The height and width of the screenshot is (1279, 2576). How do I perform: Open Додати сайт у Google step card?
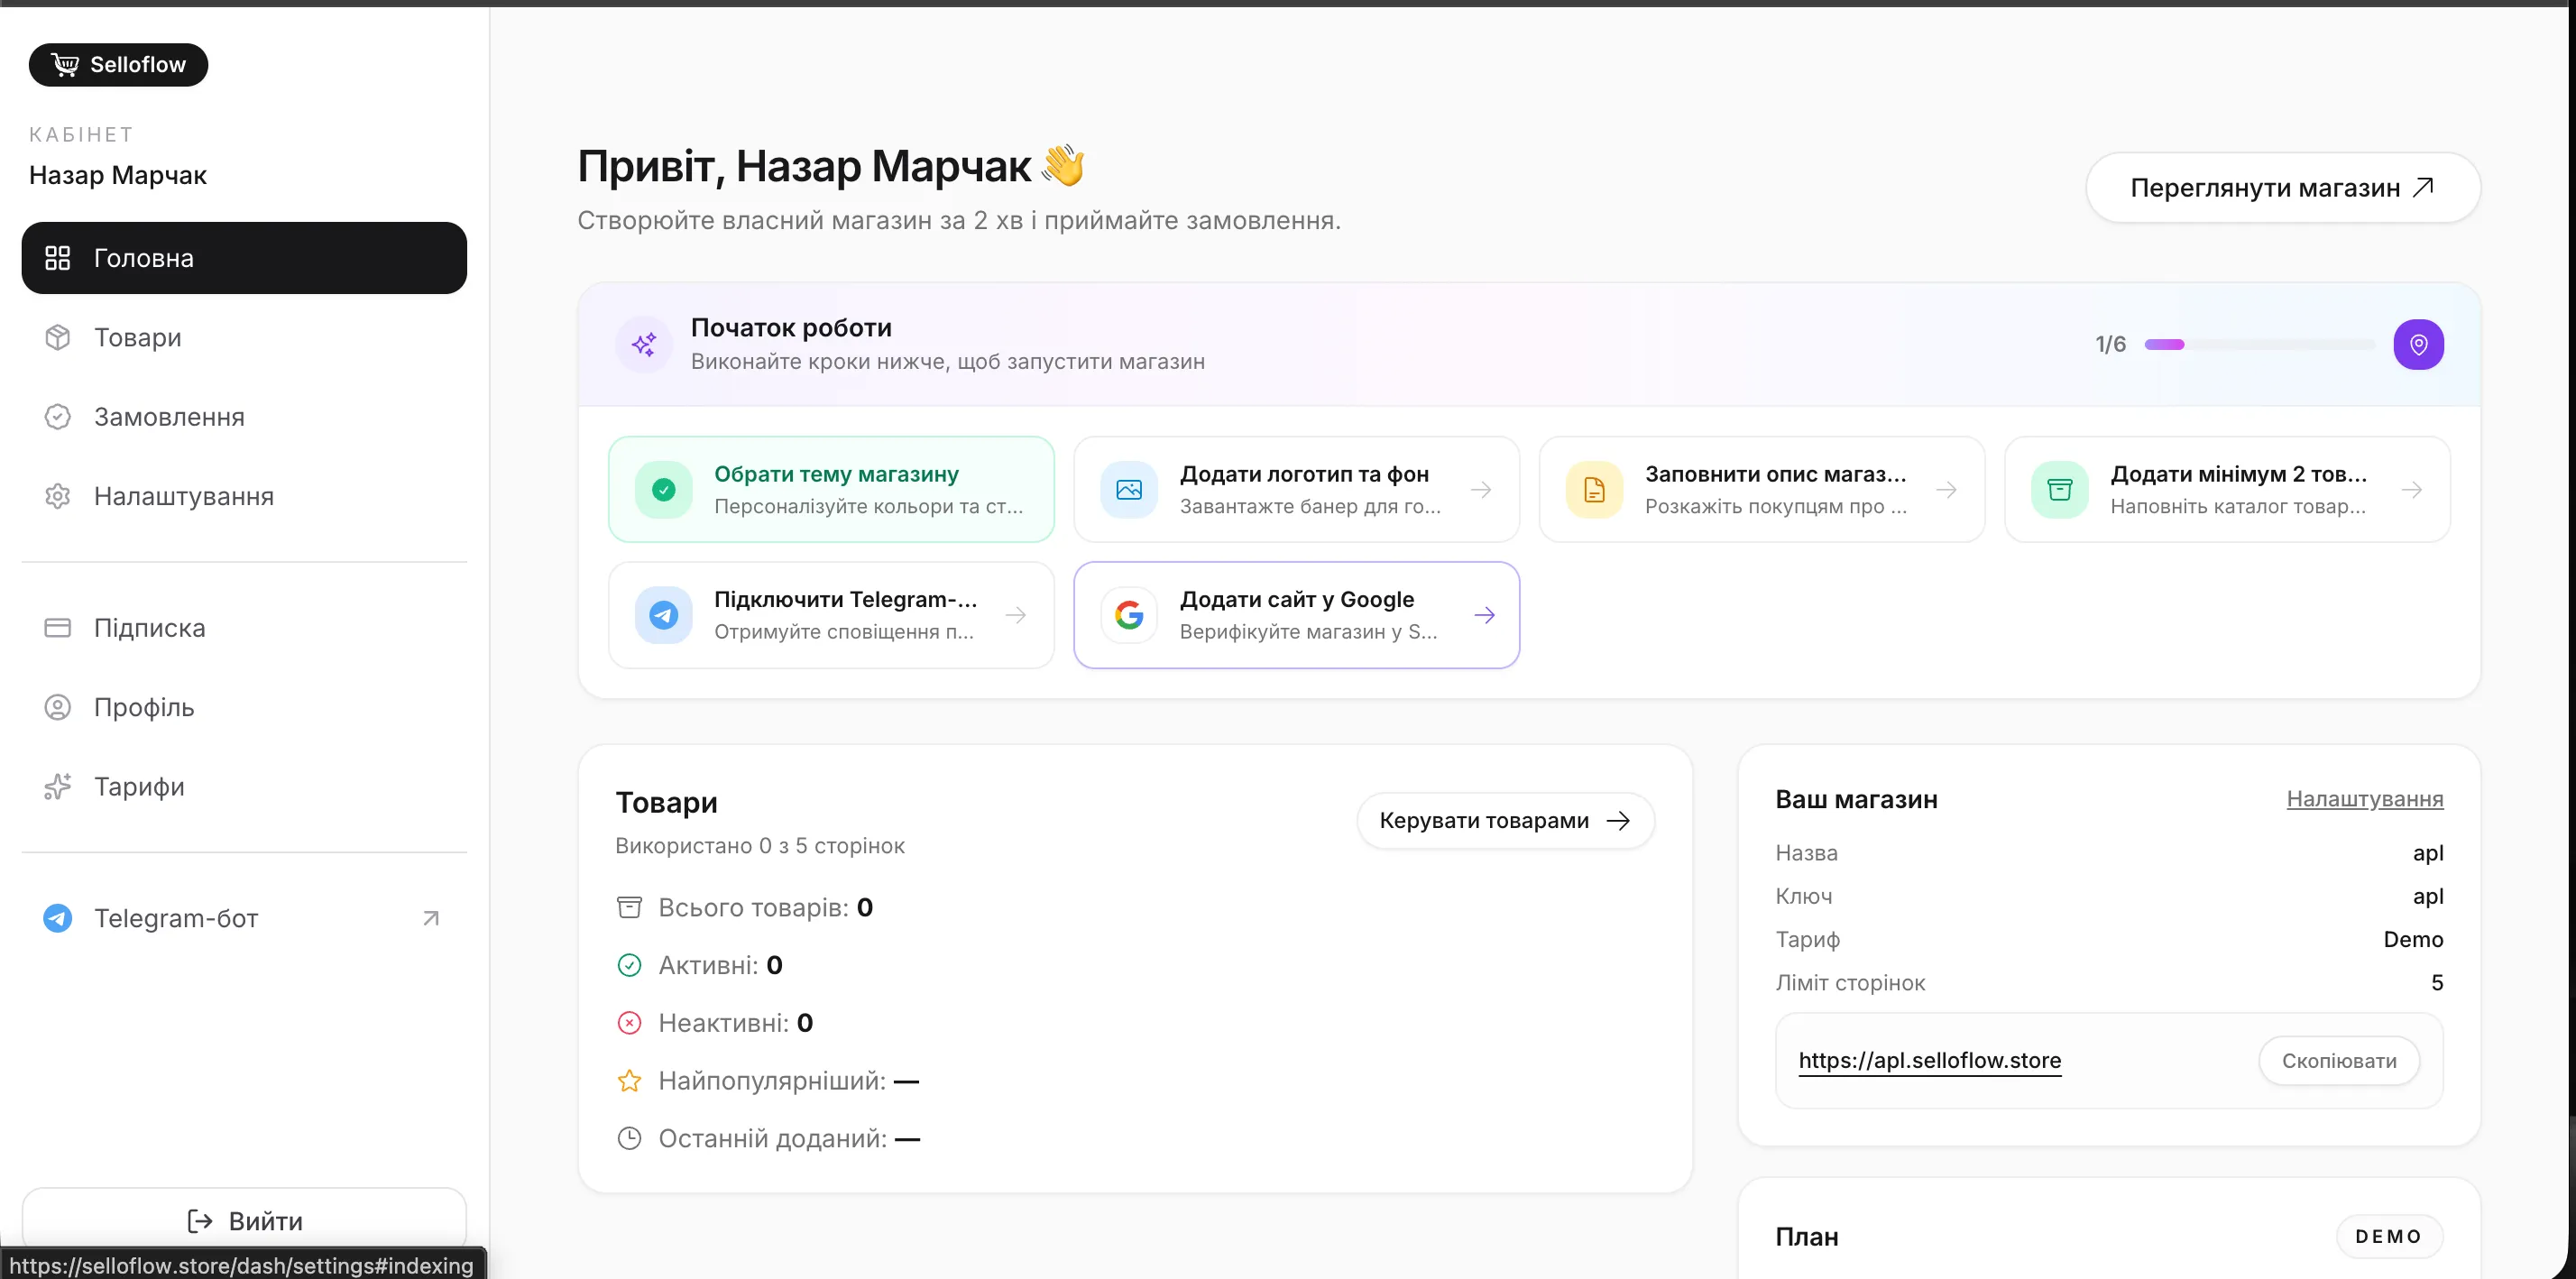[1296, 615]
